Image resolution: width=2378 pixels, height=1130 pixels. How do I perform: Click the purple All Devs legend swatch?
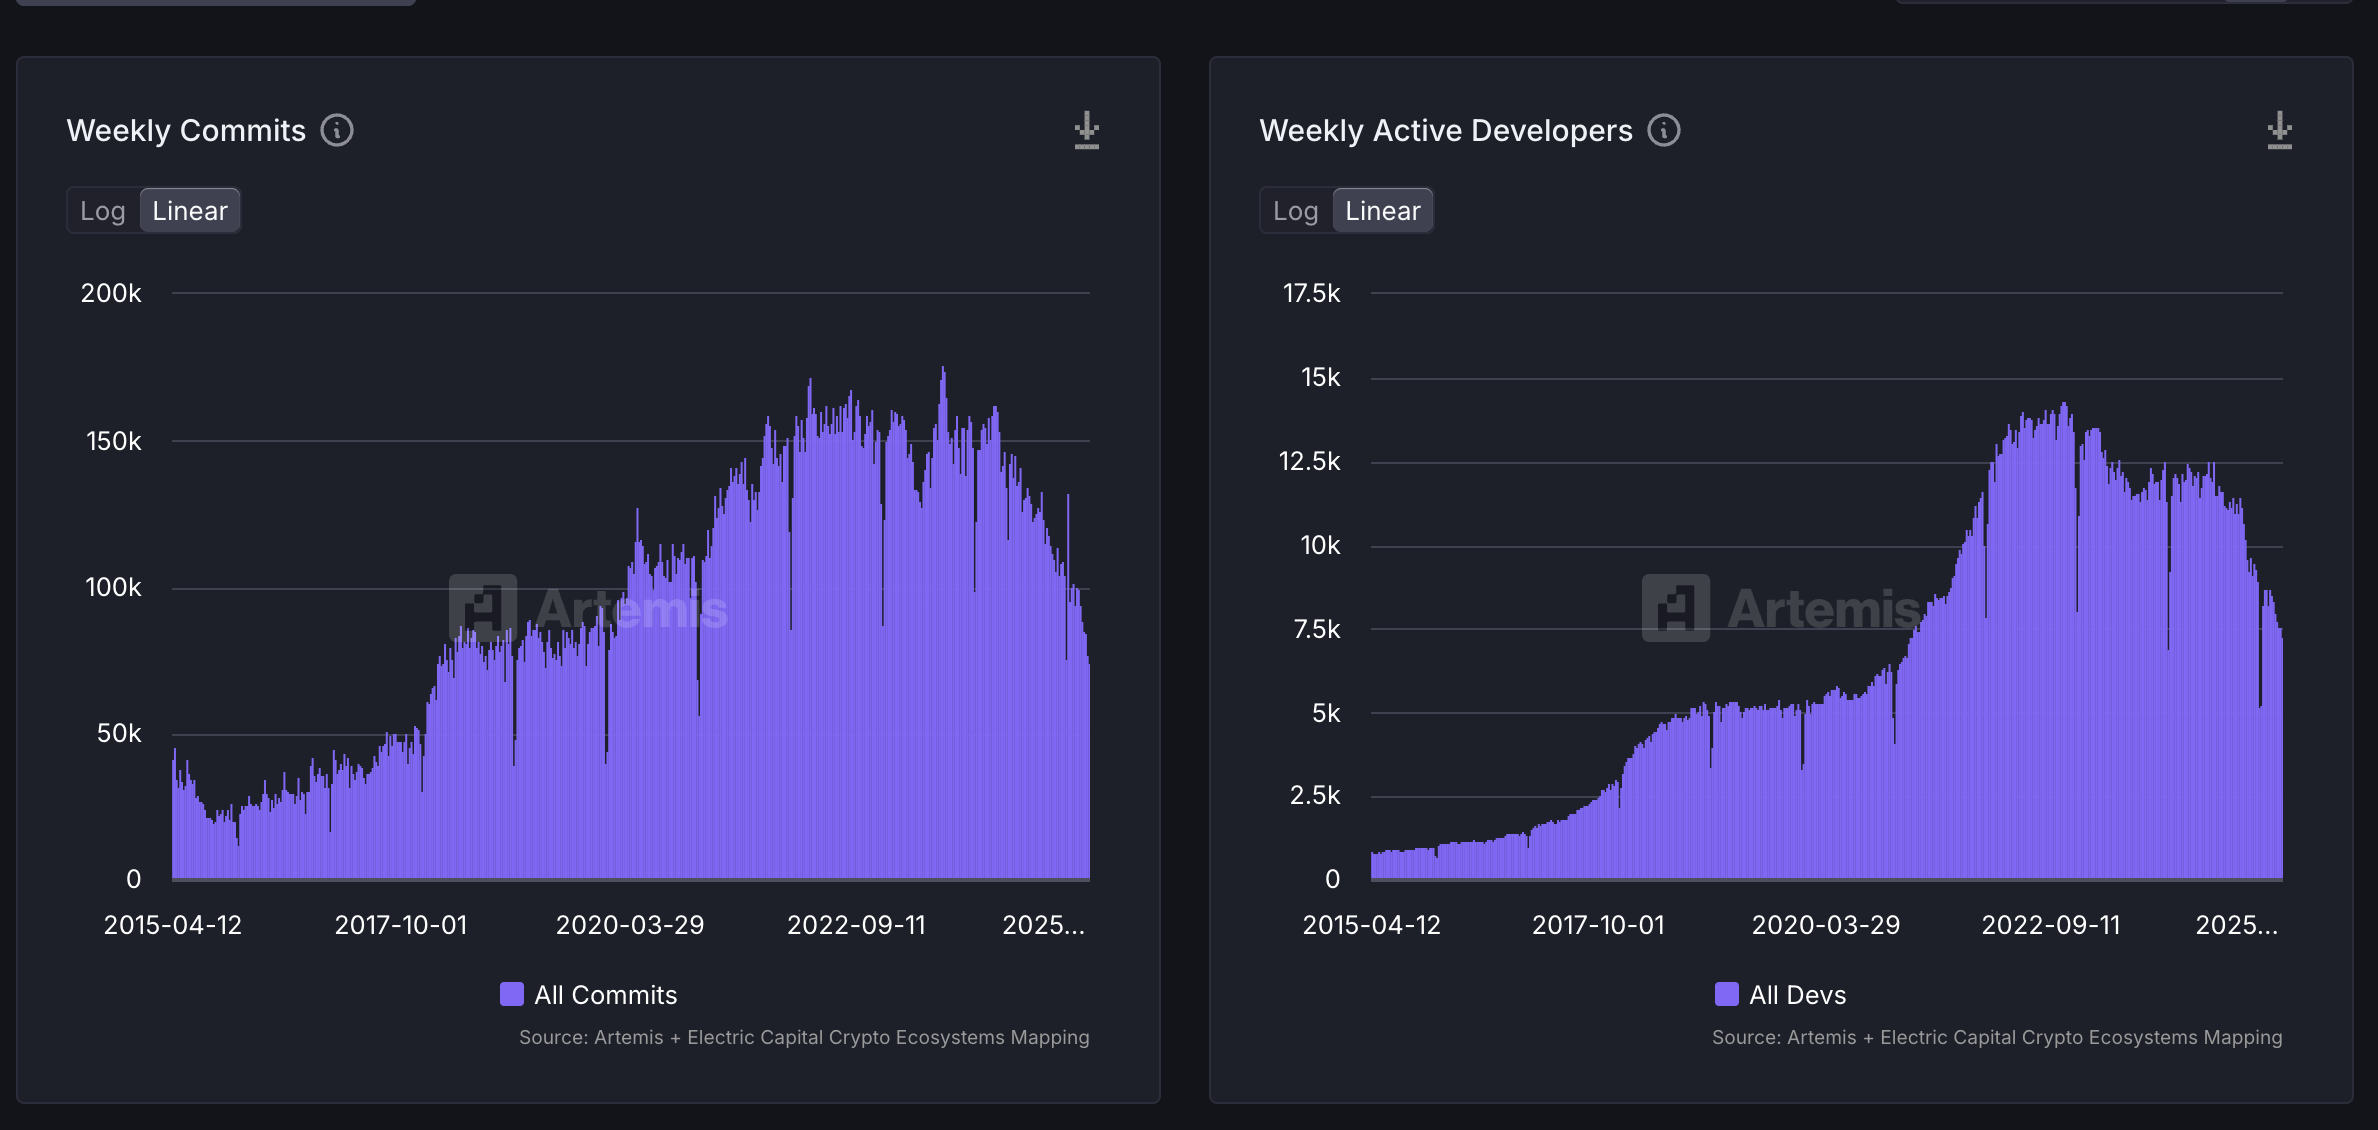[x=1726, y=994]
